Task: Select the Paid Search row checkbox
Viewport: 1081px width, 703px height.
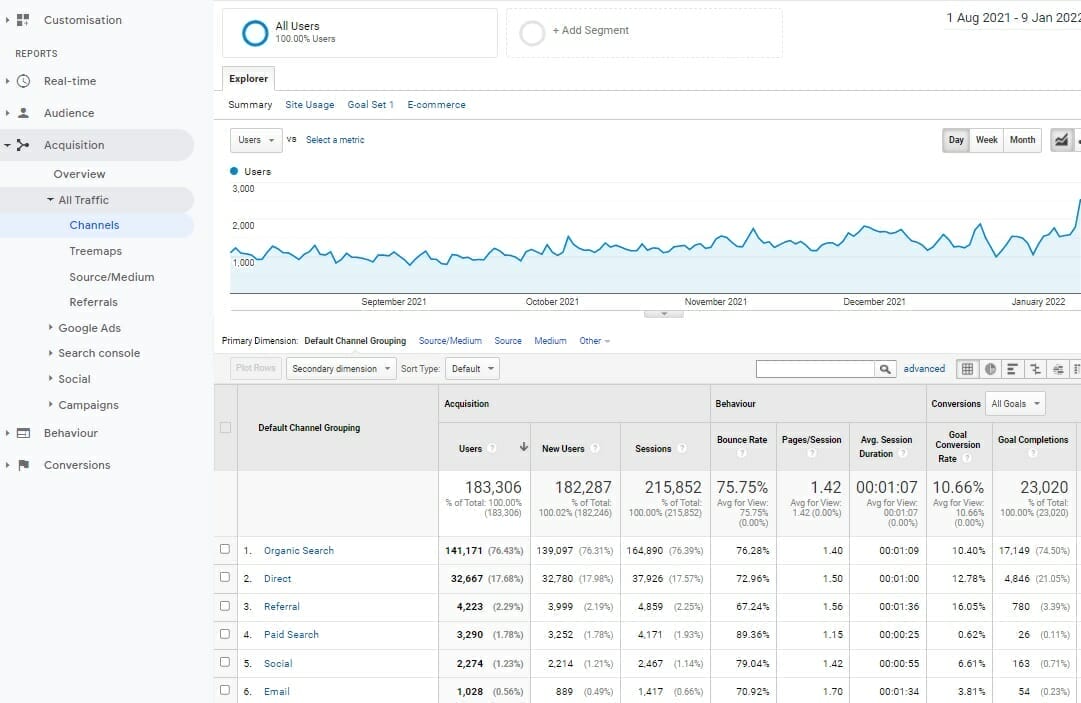Action: click(225, 634)
